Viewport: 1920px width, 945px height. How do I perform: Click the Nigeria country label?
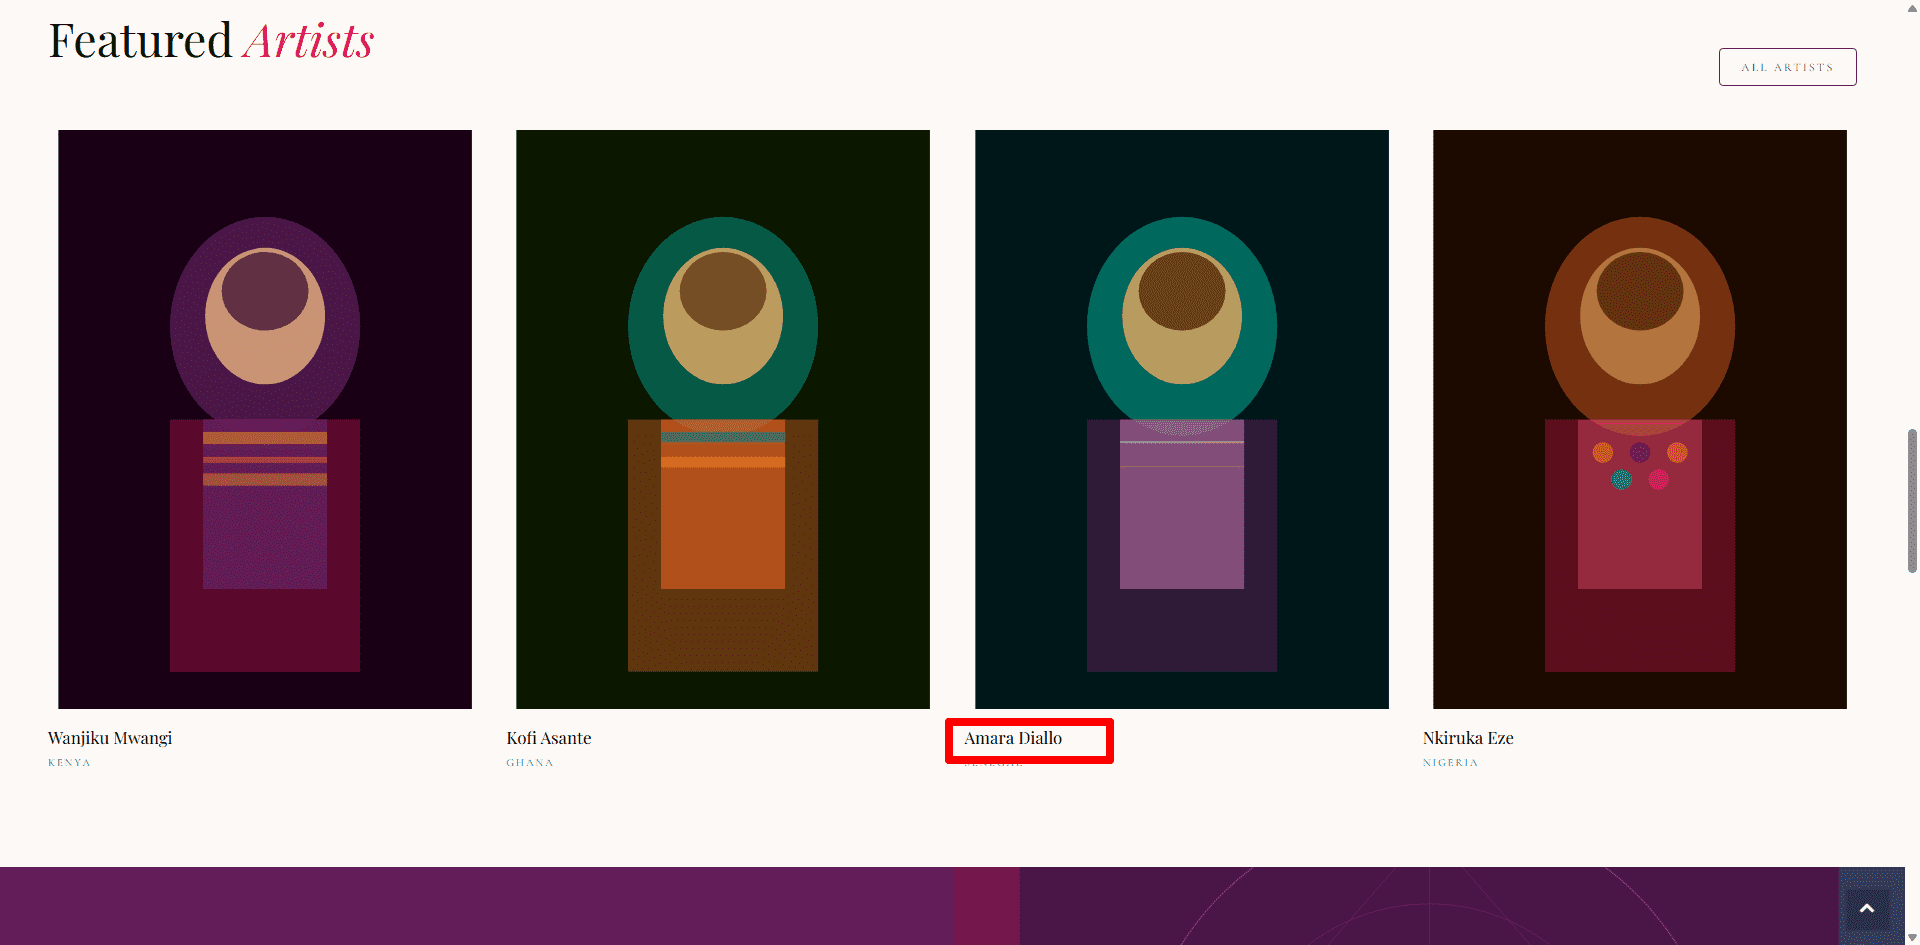pyautogui.click(x=1450, y=763)
